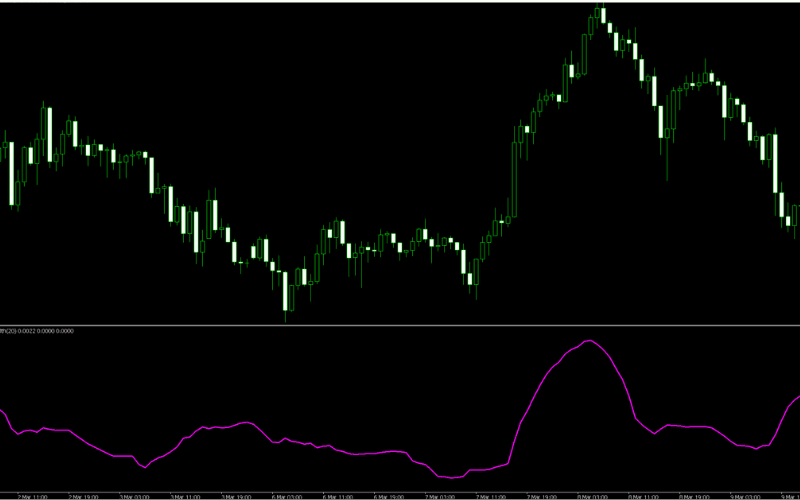Click the tall white candle near the left edge
800x500 pixels.
[x=11, y=173]
